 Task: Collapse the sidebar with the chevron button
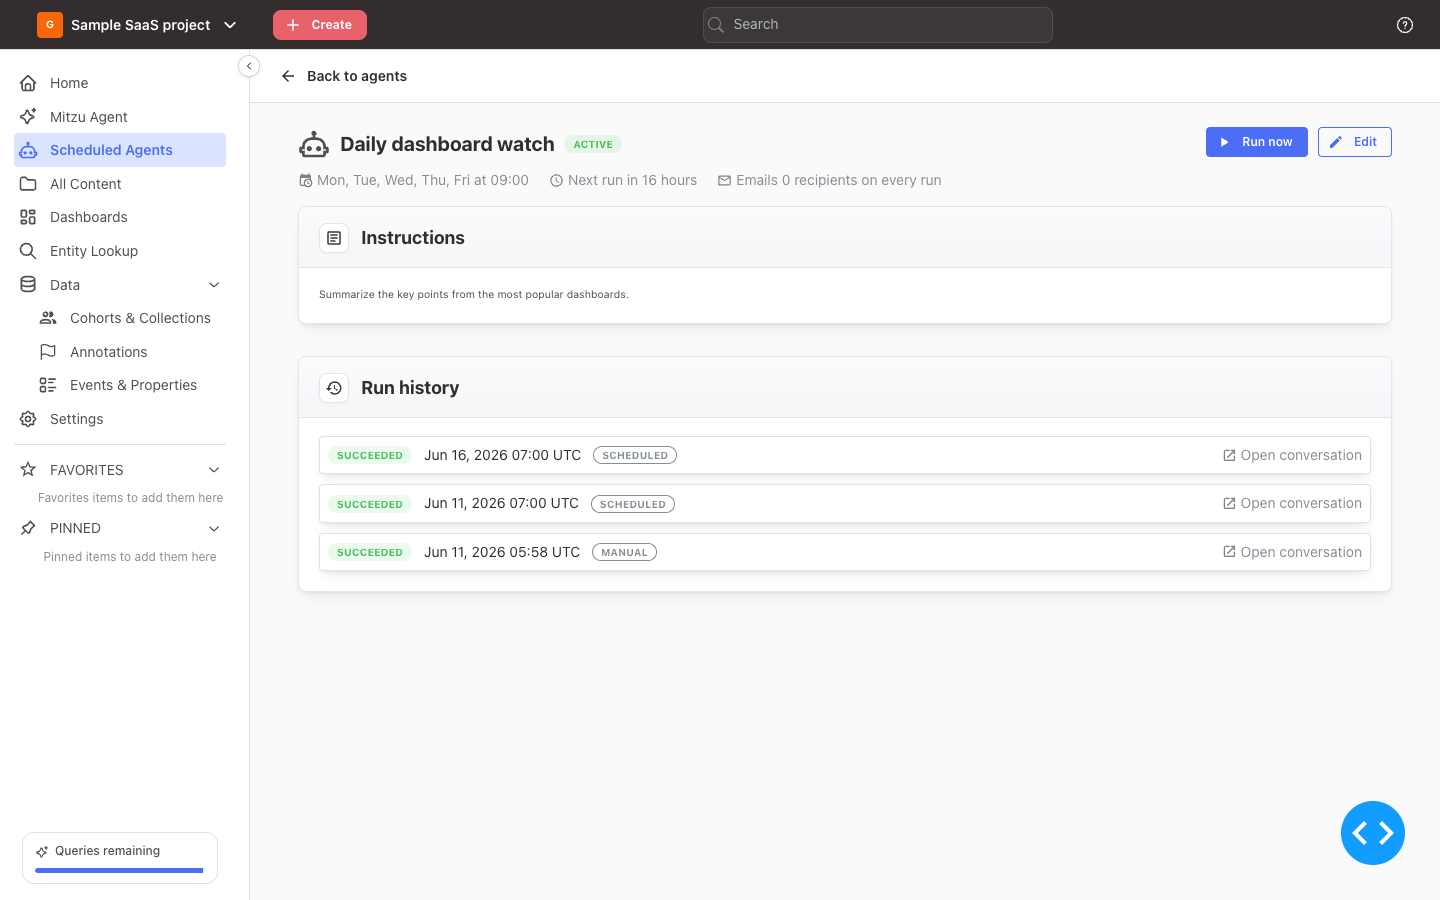[249, 66]
